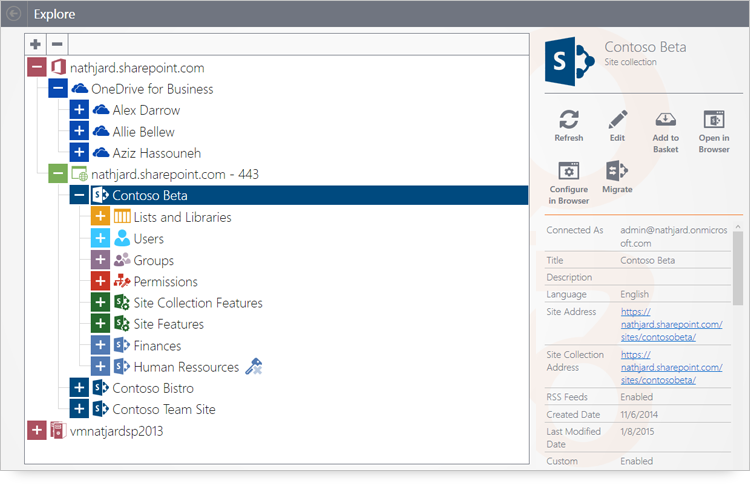Click the Contoso Team Site icon

coord(100,409)
